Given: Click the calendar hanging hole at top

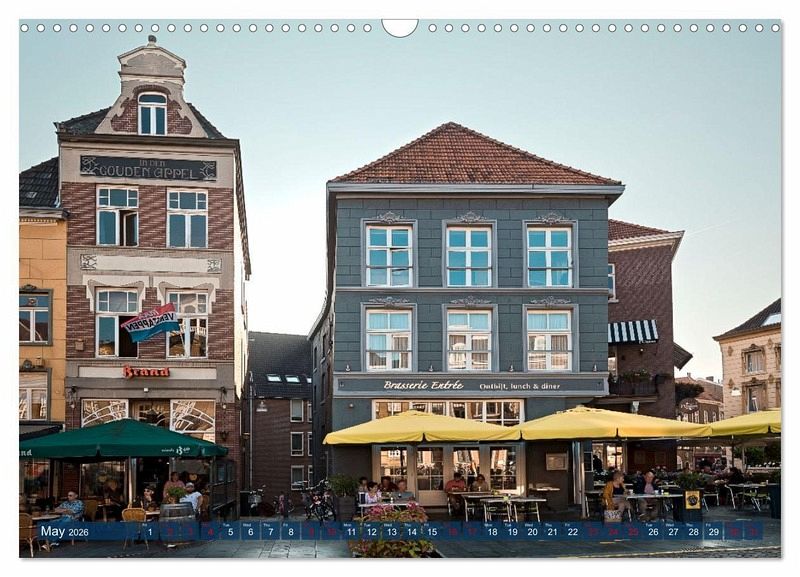Looking at the screenshot, I should 400,26.
